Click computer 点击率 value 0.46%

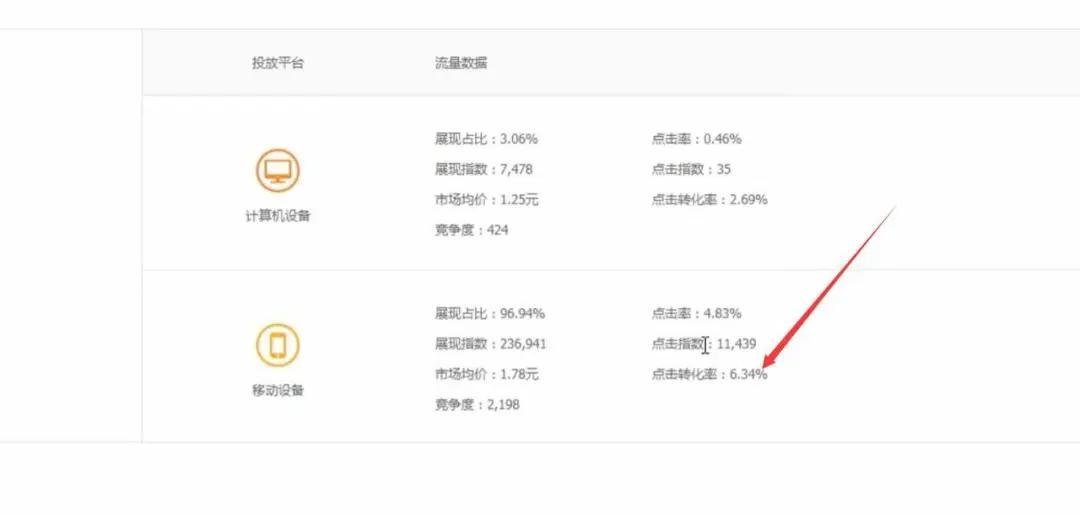click(722, 139)
